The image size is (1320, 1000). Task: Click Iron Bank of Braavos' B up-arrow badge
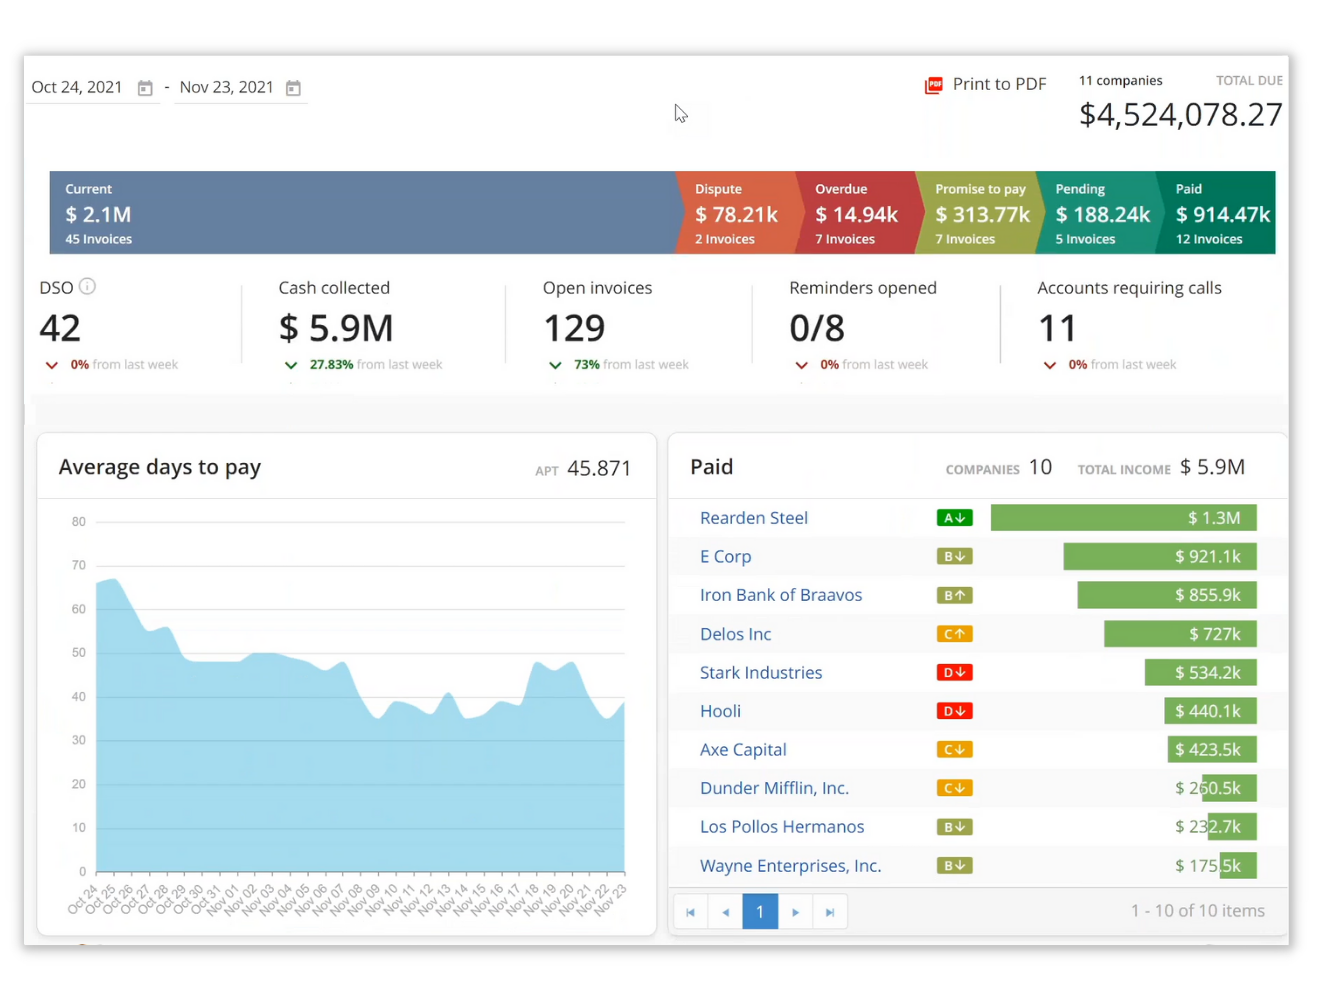click(x=954, y=595)
